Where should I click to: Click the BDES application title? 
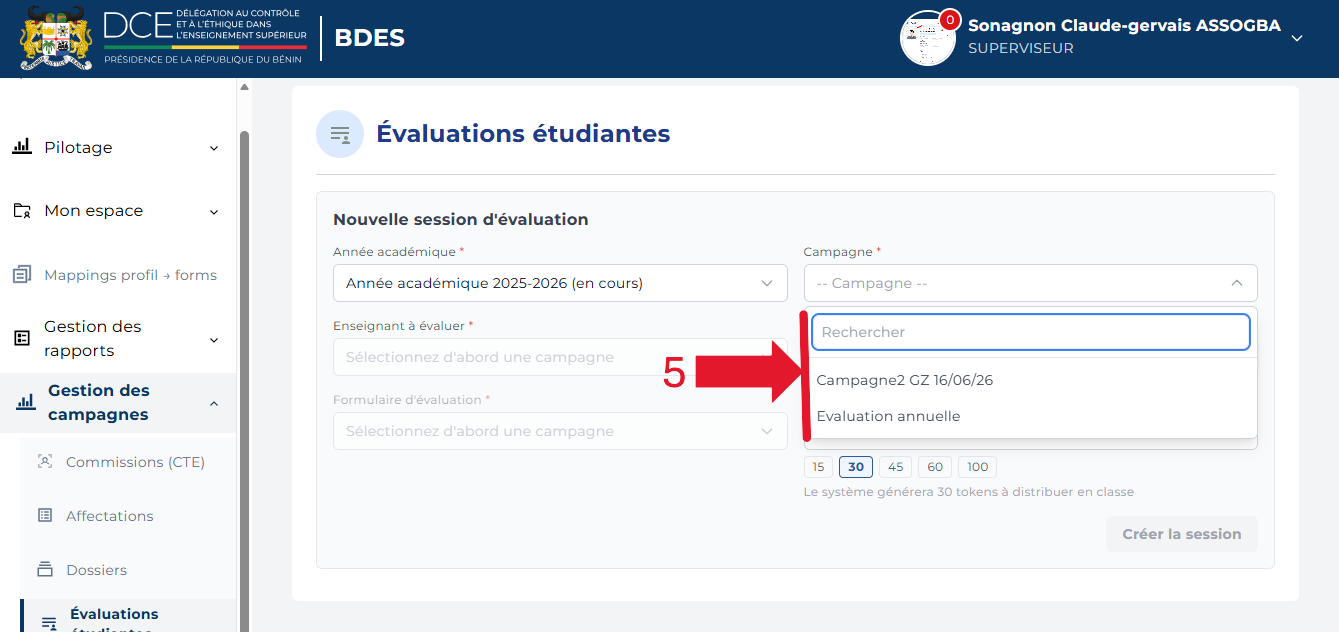(x=369, y=39)
